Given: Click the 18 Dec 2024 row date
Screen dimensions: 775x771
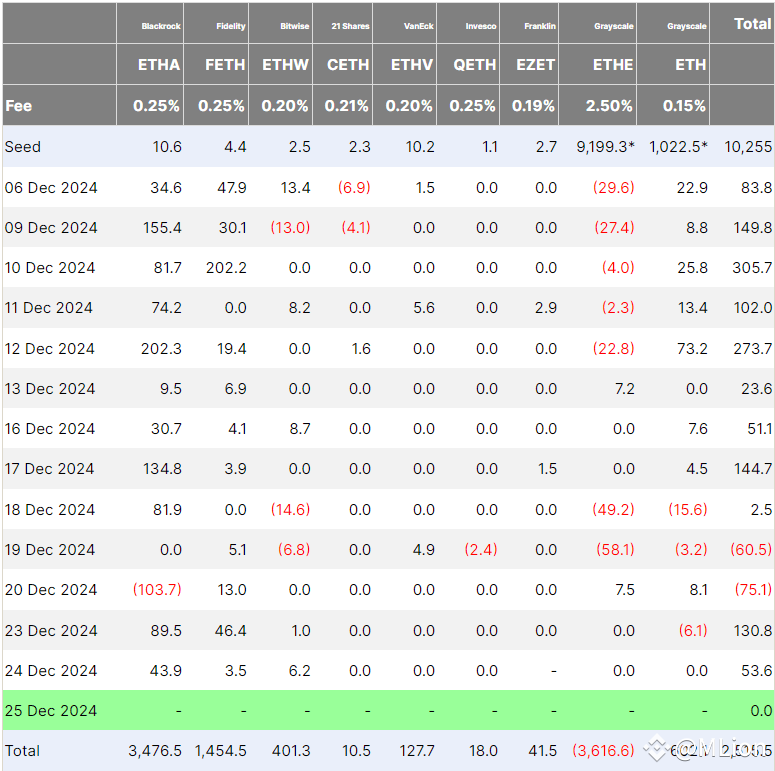Looking at the screenshot, I should pos(50,510).
